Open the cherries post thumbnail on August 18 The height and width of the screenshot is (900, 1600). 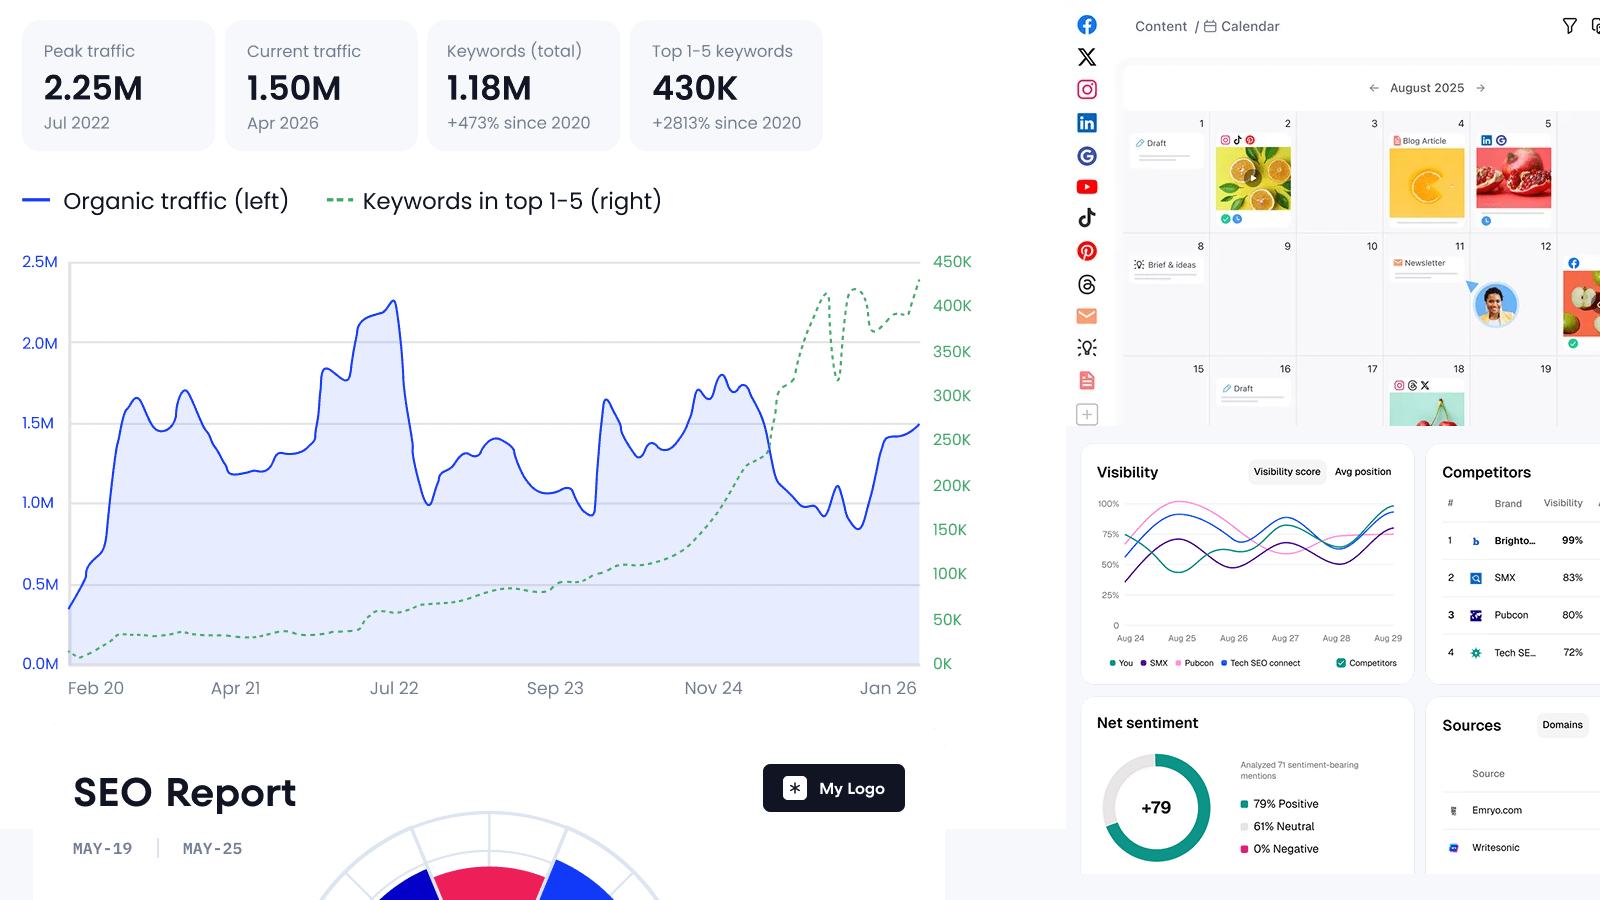[x=1427, y=409]
